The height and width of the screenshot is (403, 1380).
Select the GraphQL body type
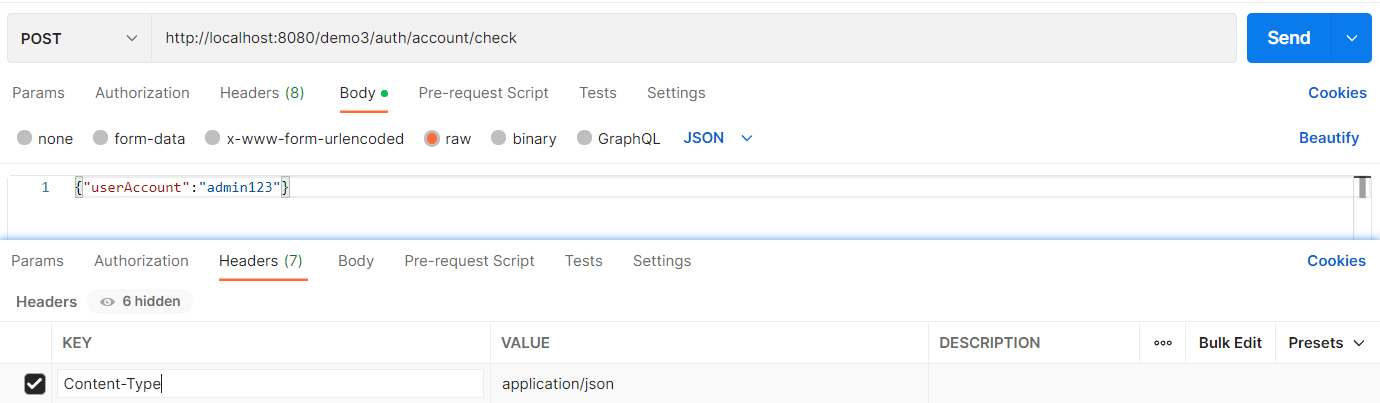point(618,139)
